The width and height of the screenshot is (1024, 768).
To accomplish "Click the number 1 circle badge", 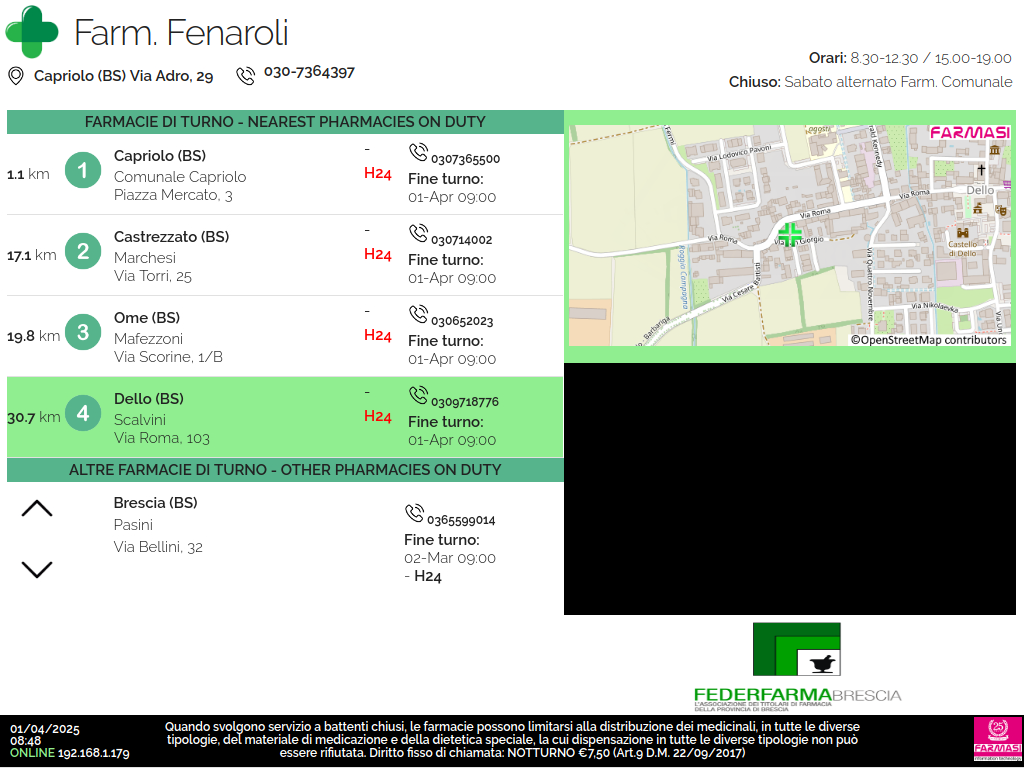I will [x=83, y=171].
